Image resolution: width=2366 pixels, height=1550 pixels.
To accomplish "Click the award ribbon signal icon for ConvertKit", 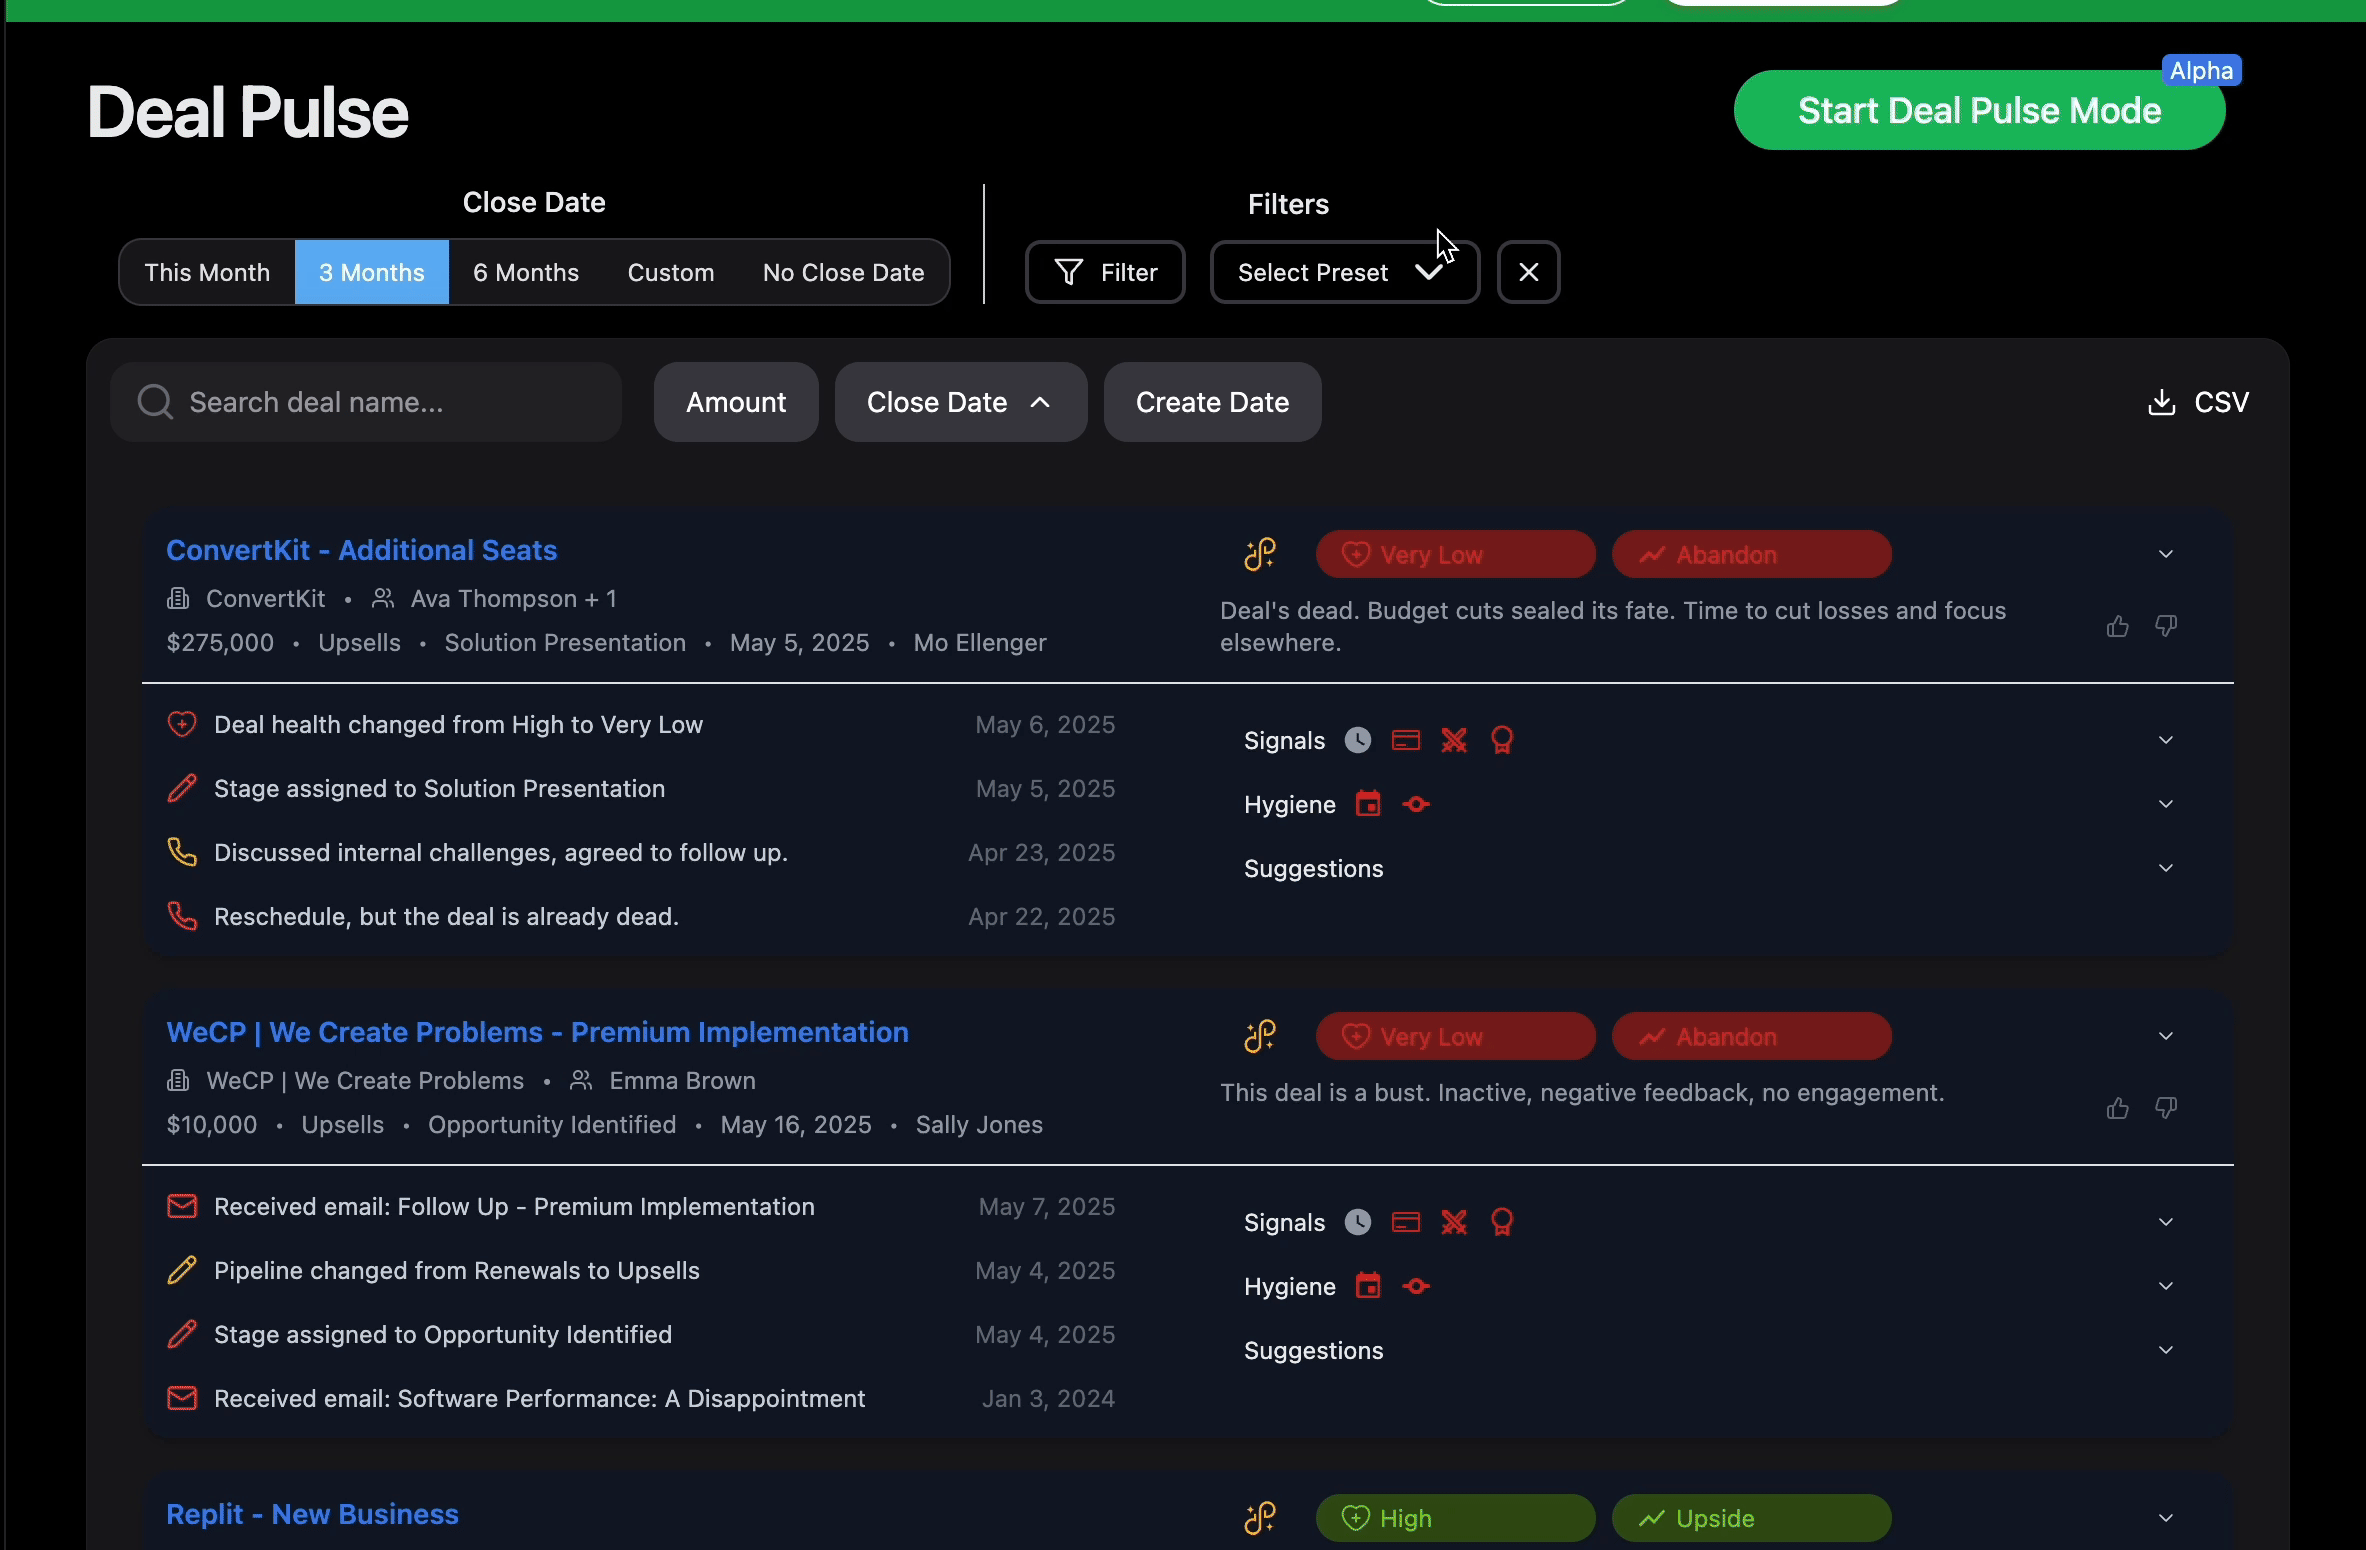I will coord(1502,740).
